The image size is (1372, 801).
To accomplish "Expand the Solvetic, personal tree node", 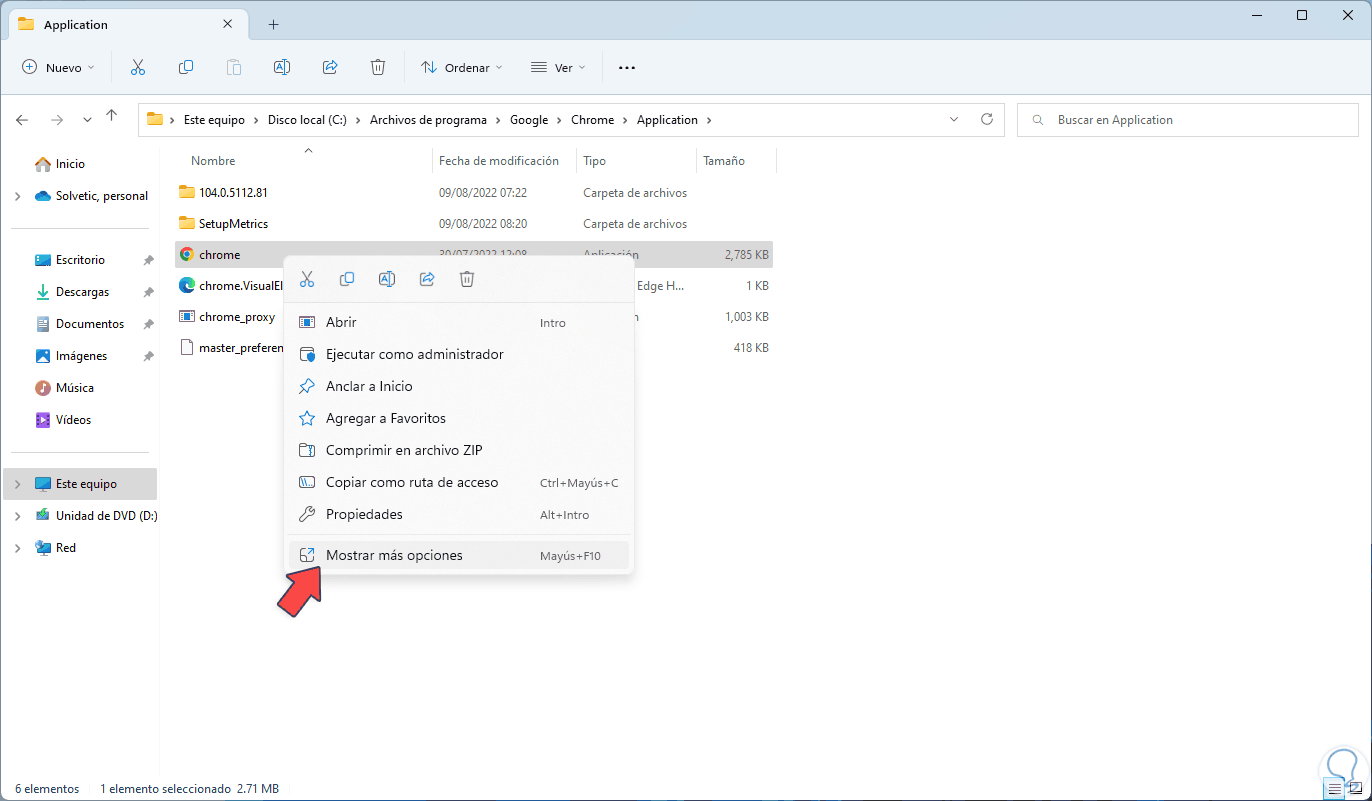I will click(x=18, y=196).
